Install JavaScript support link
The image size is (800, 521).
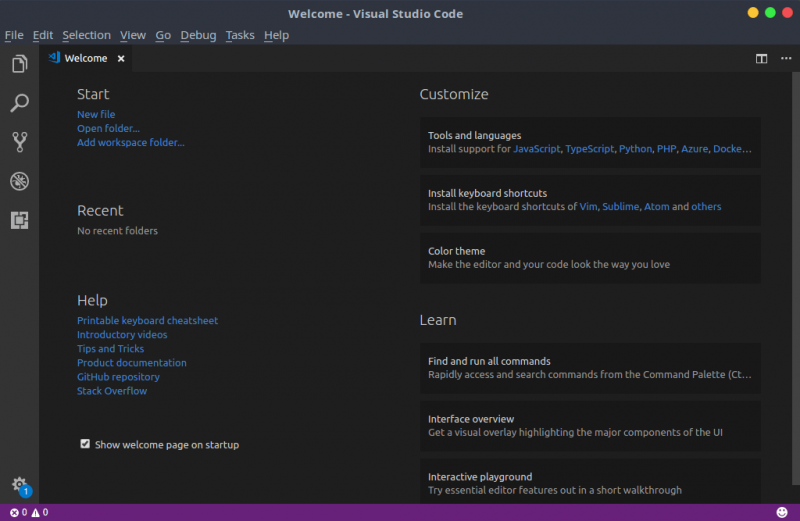point(536,149)
